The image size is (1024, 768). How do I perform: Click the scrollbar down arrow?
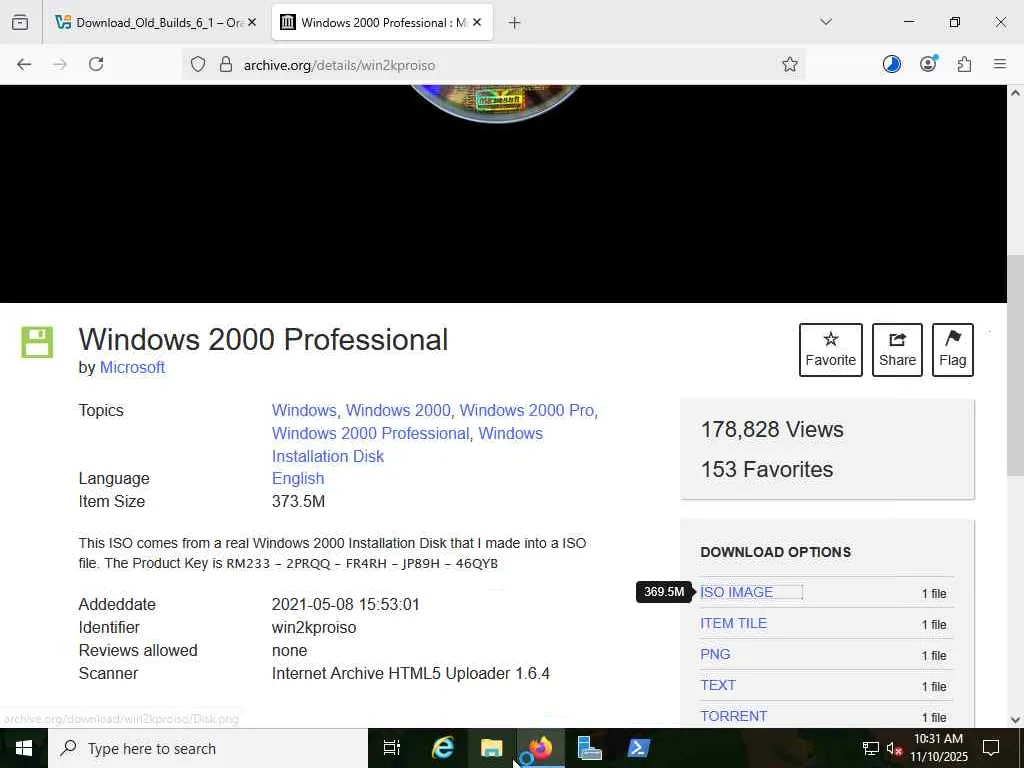[x=1015, y=720]
